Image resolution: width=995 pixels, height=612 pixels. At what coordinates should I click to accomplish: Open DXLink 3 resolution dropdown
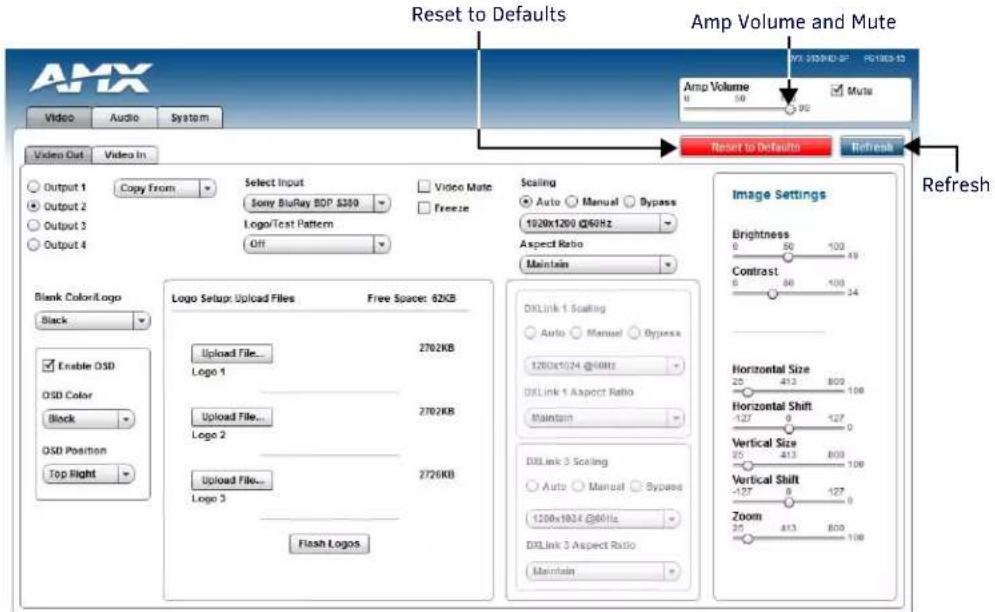coord(603,519)
